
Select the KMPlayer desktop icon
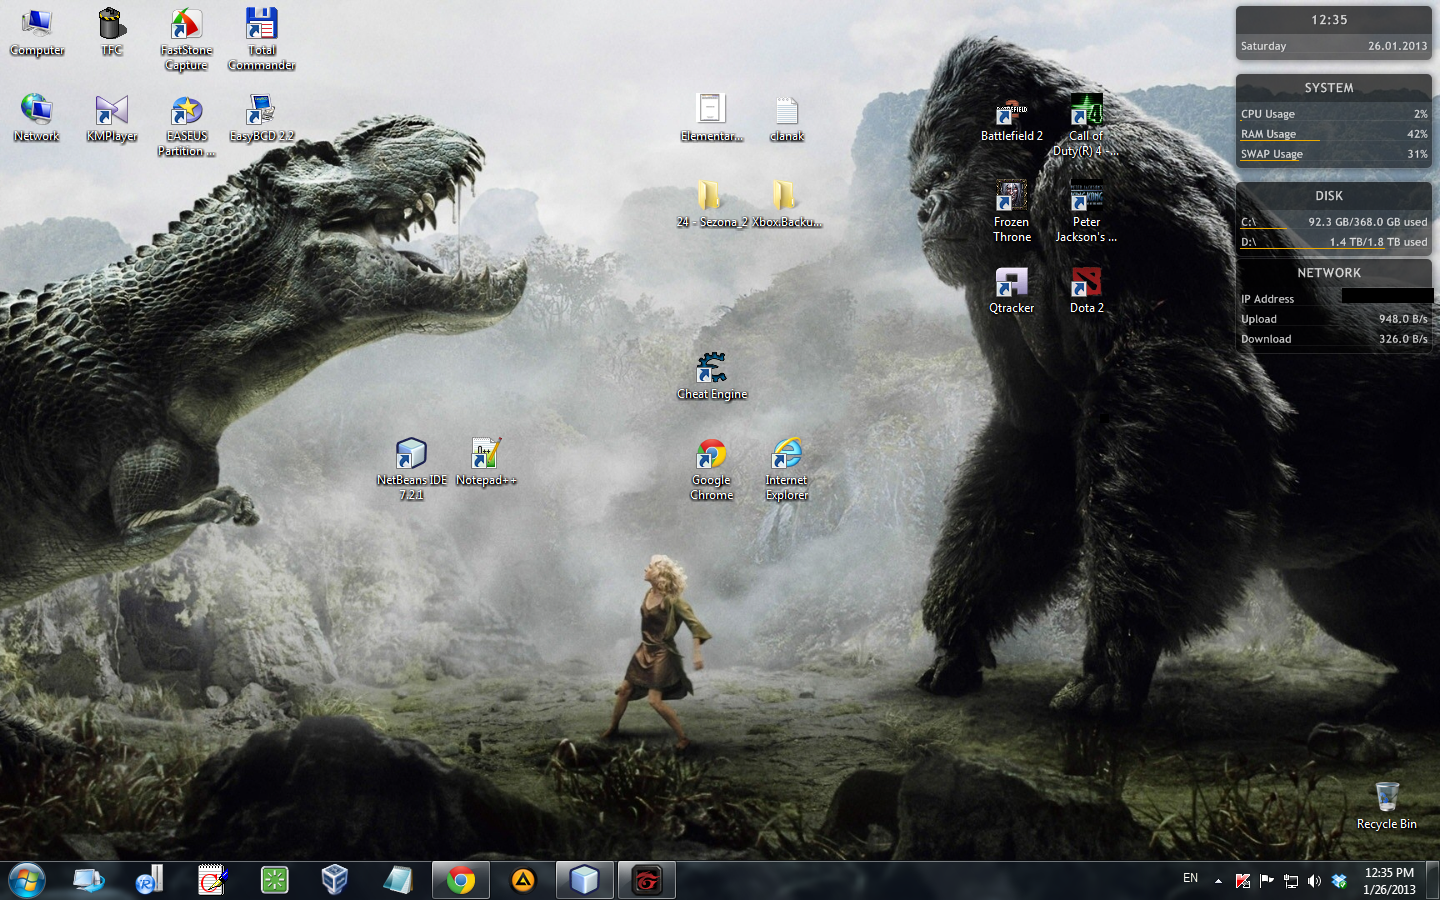[x=112, y=112]
